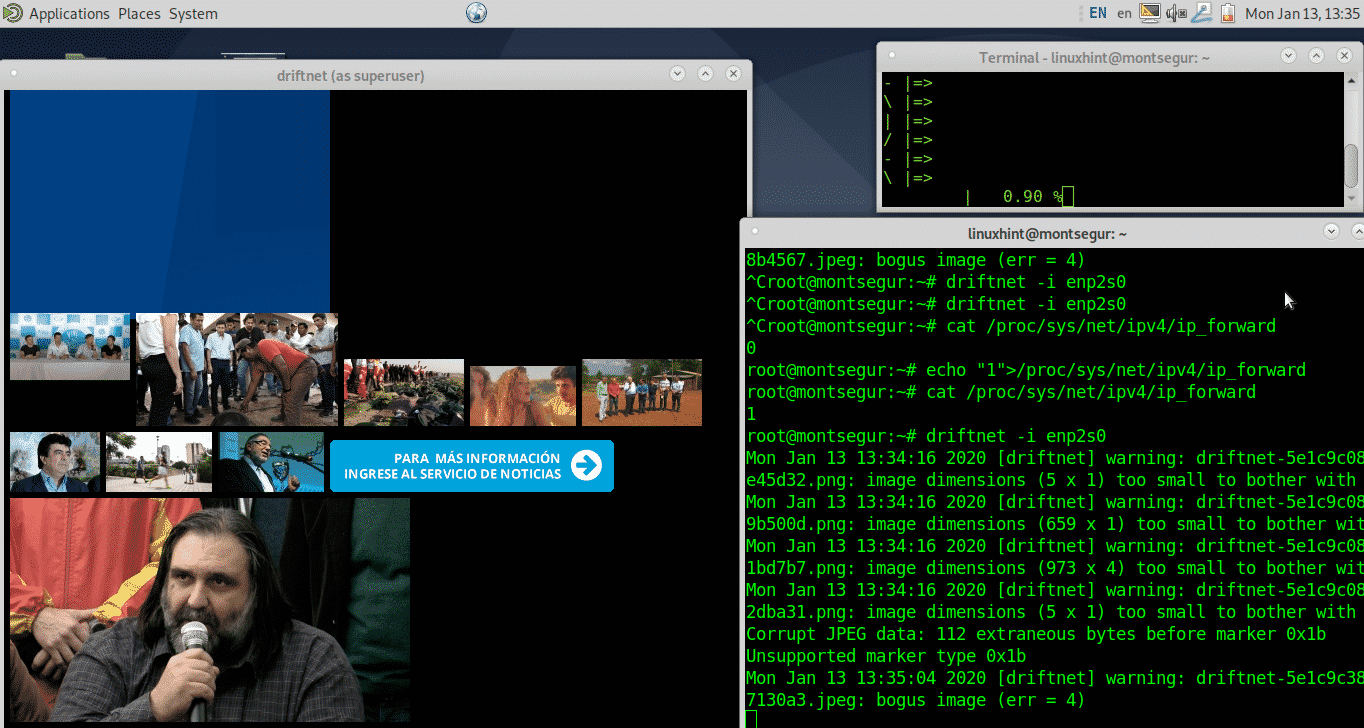Select the large bearded man with microphone image
Image resolution: width=1364 pixels, height=728 pixels.
(210, 610)
